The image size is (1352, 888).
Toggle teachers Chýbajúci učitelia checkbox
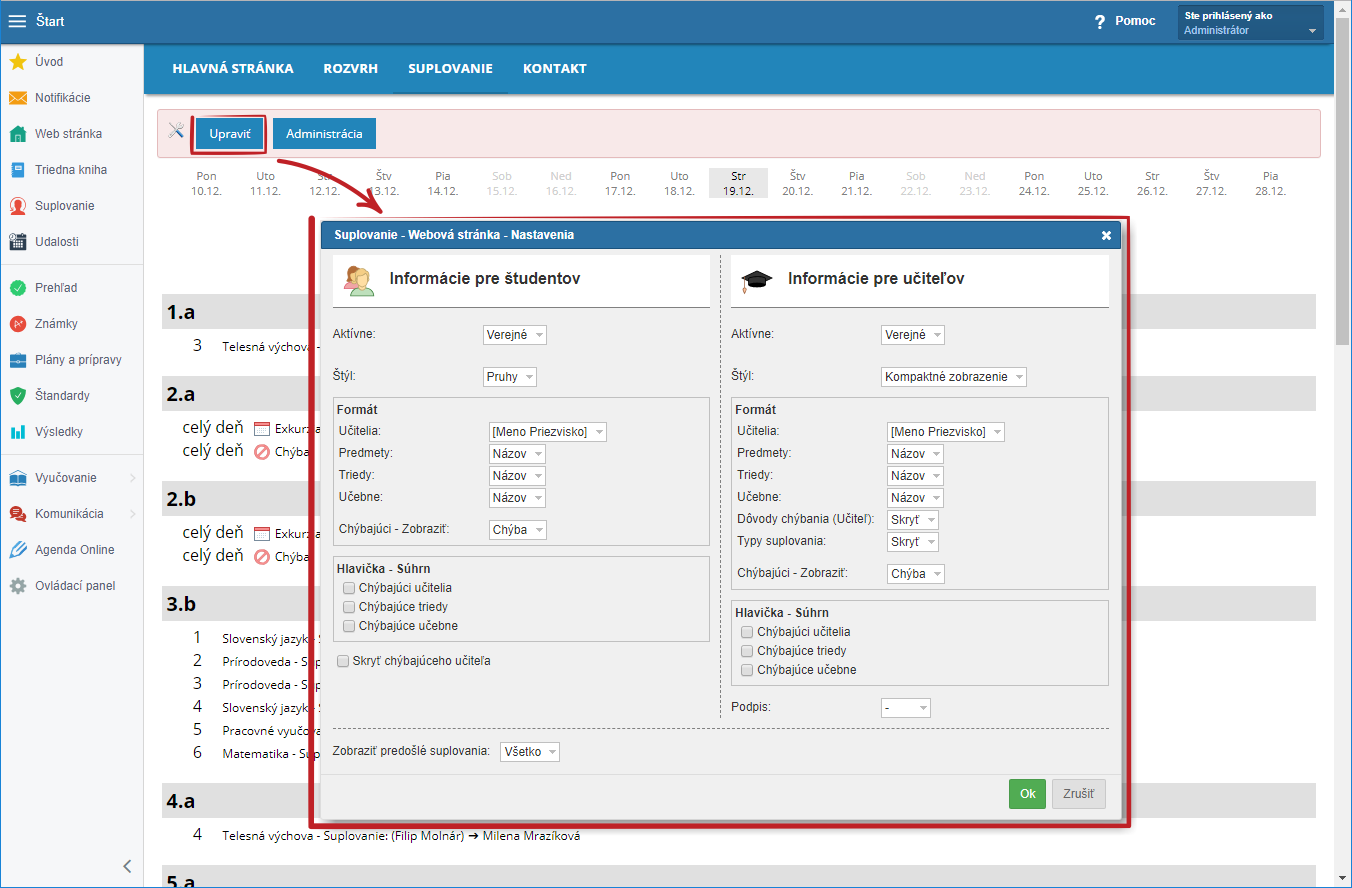coord(747,632)
